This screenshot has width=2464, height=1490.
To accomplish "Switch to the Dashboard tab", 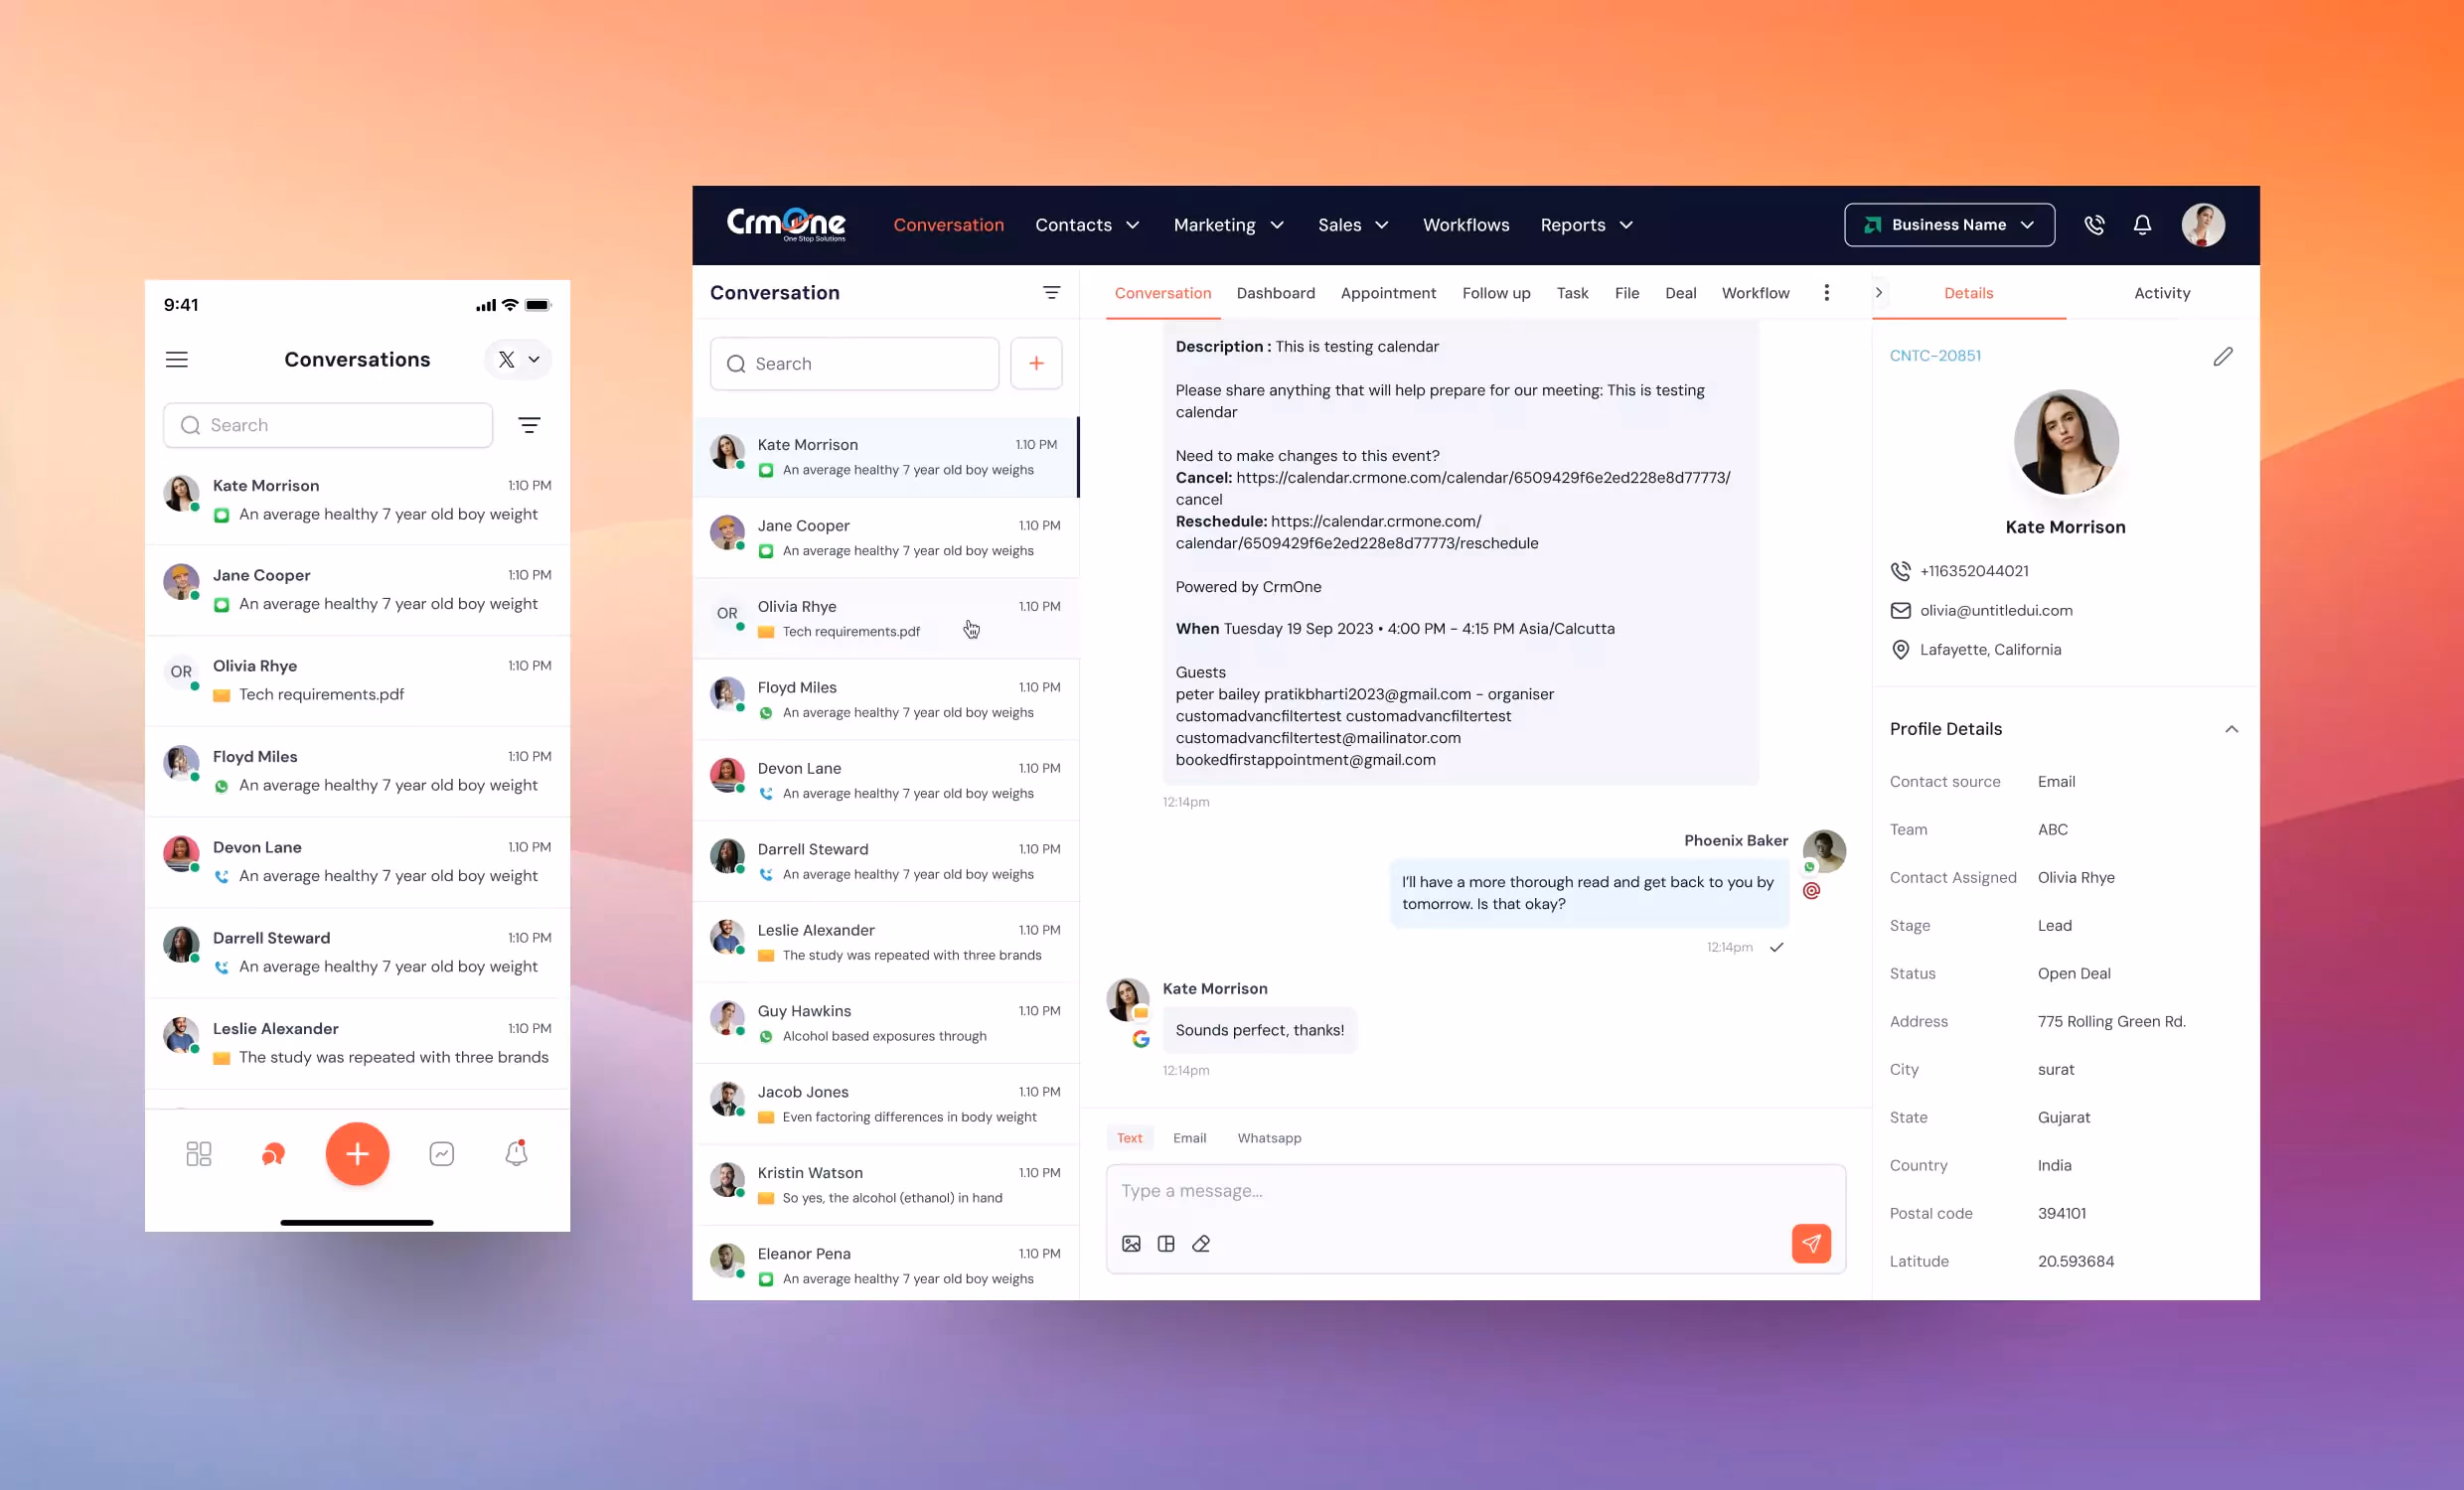I will coord(1275,292).
